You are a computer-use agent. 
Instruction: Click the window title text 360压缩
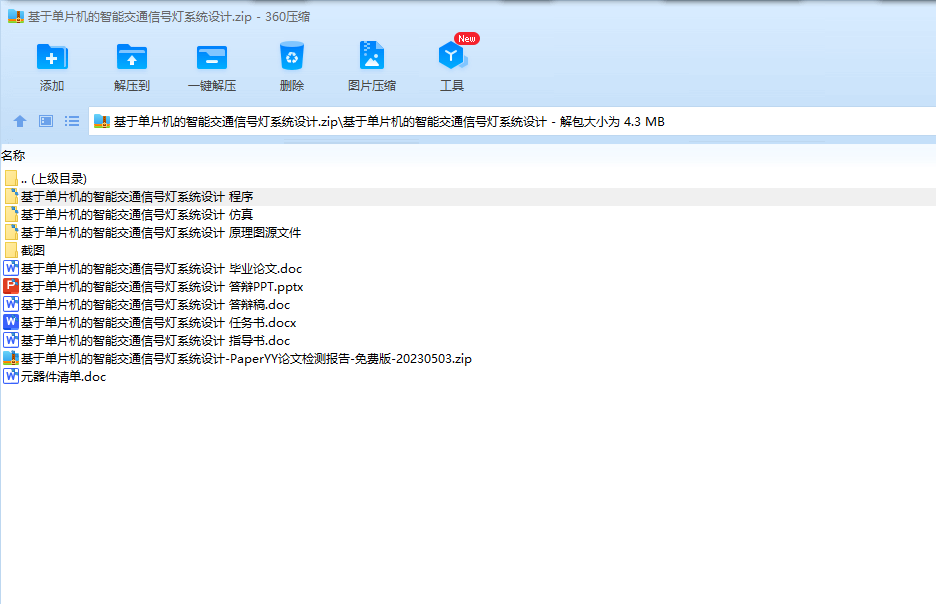pyautogui.click(x=287, y=17)
